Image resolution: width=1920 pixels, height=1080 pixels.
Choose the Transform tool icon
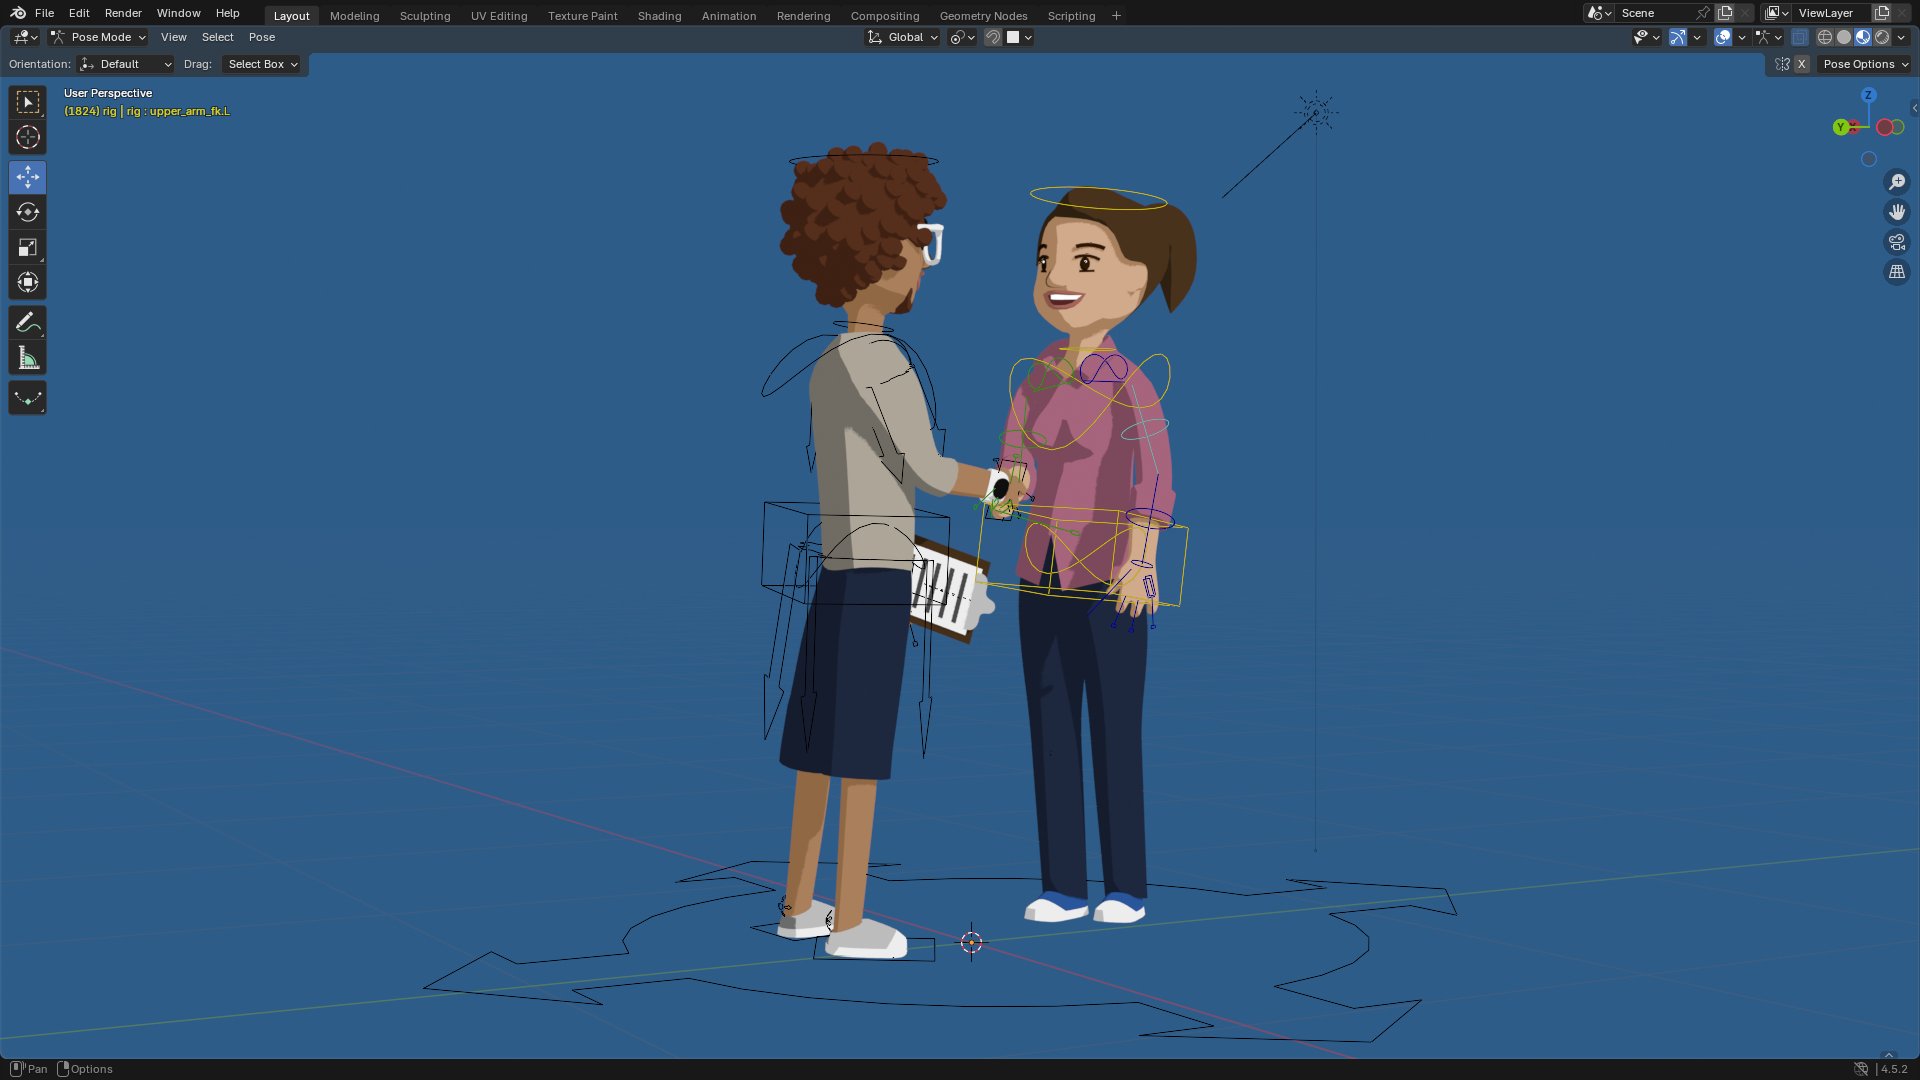27,282
